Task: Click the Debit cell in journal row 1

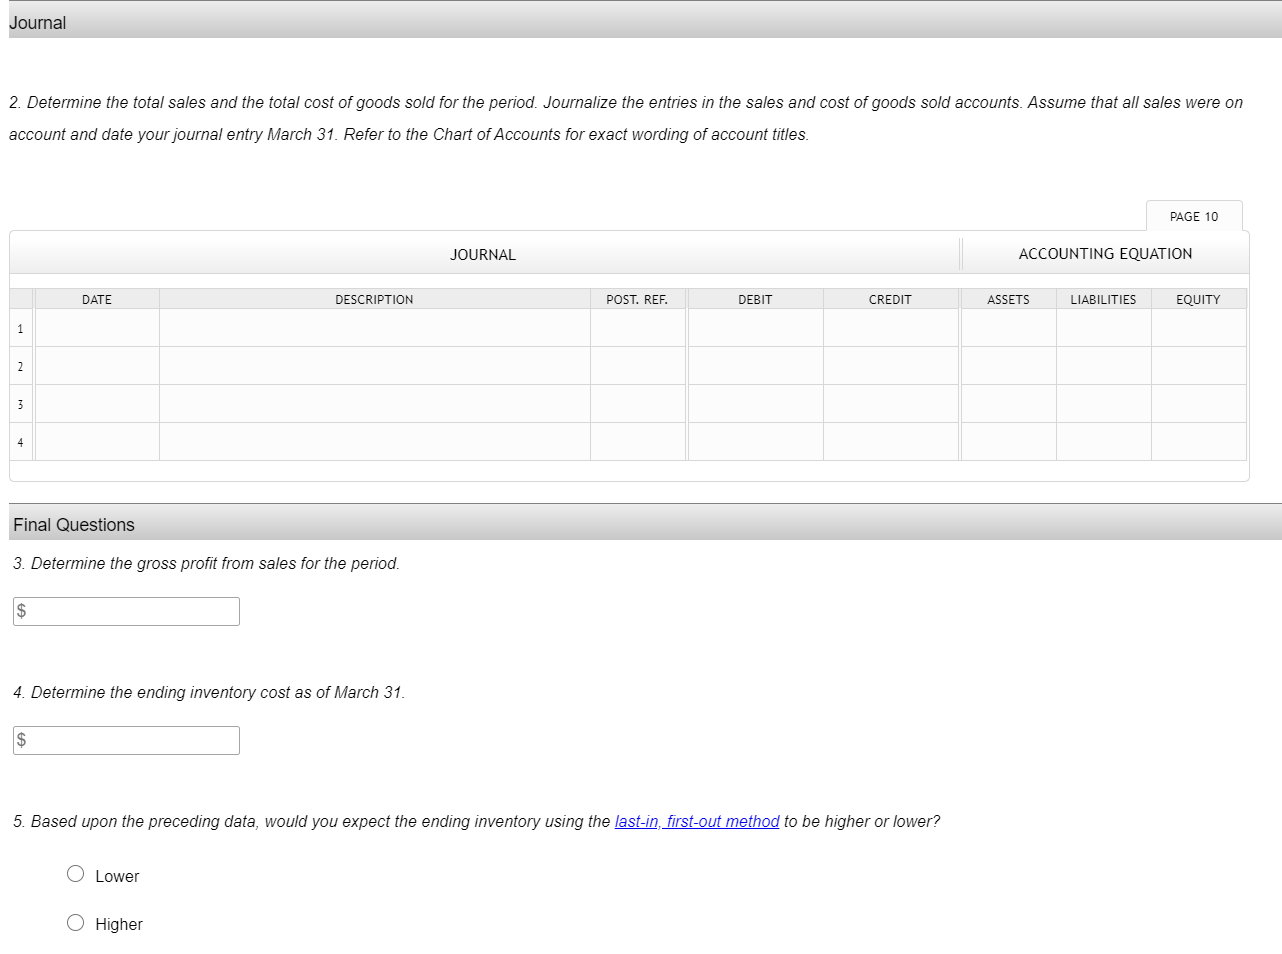Action: 755,328
